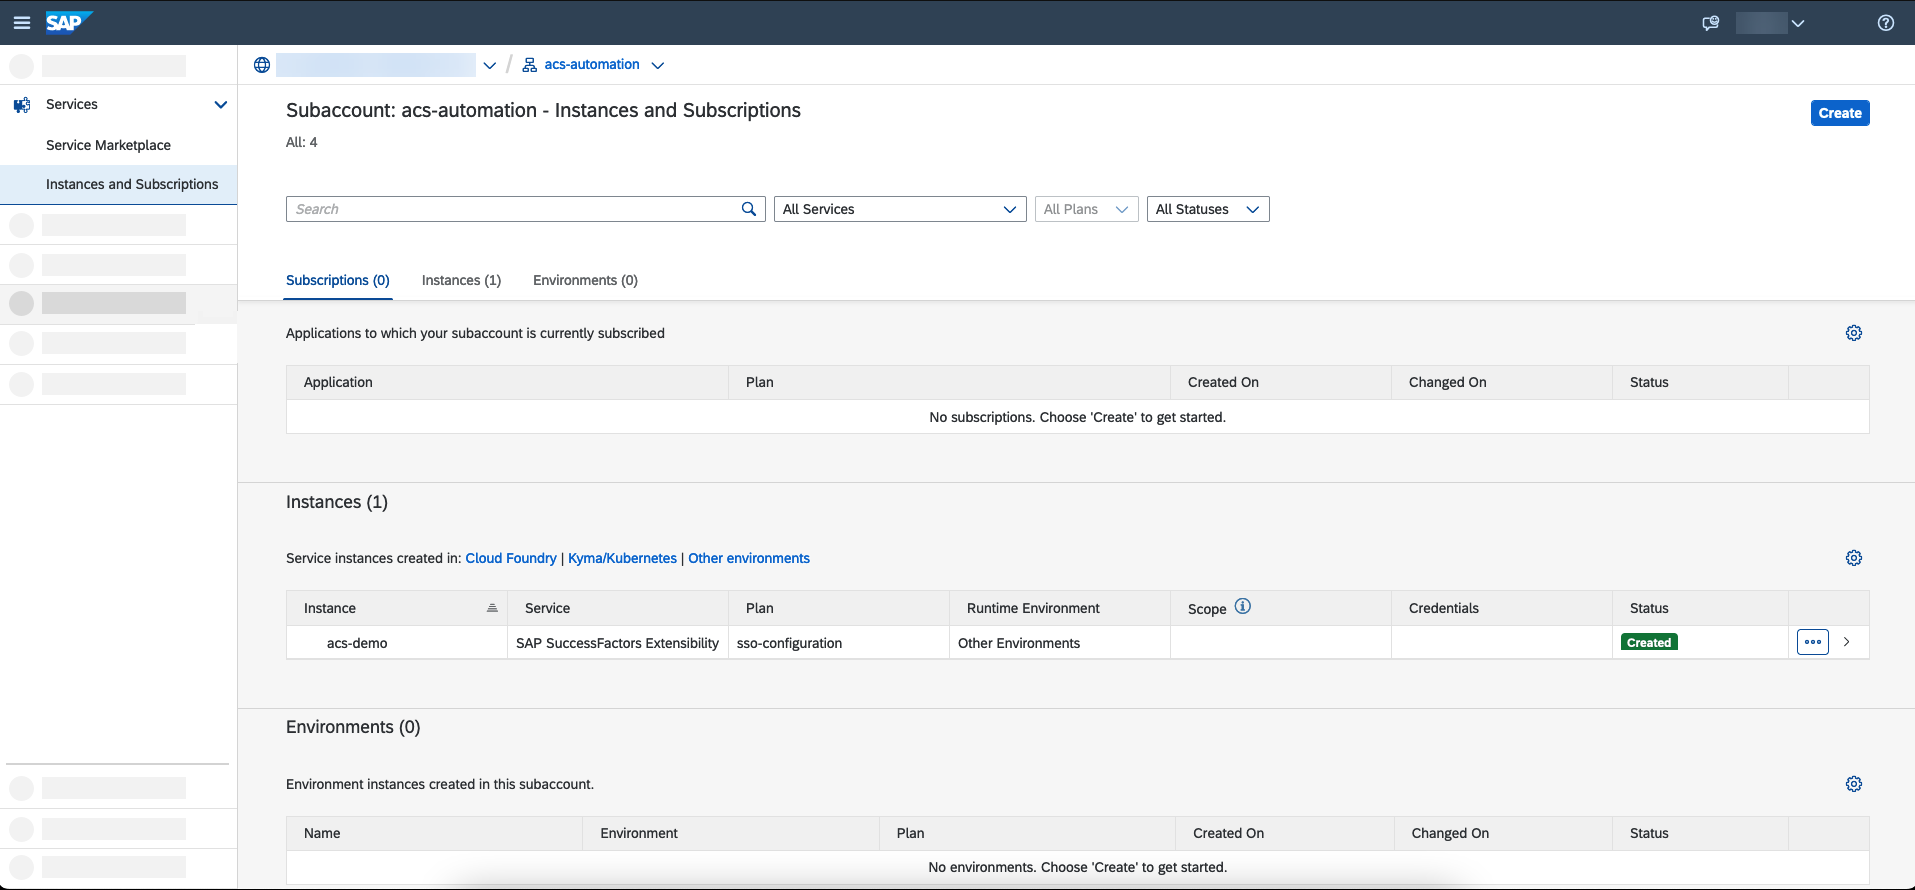Click the global account globe icon
The image size is (1915, 890).
click(262, 65)
